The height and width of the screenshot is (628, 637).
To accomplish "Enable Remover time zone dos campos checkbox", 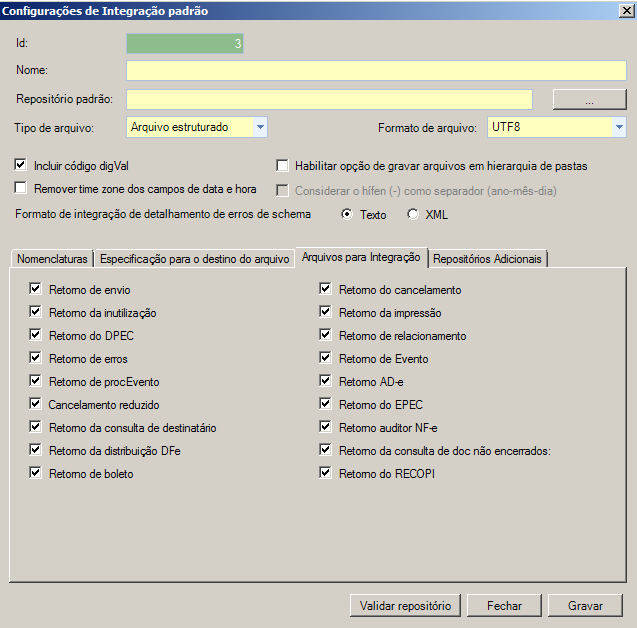I will click(x=21, y=187).
